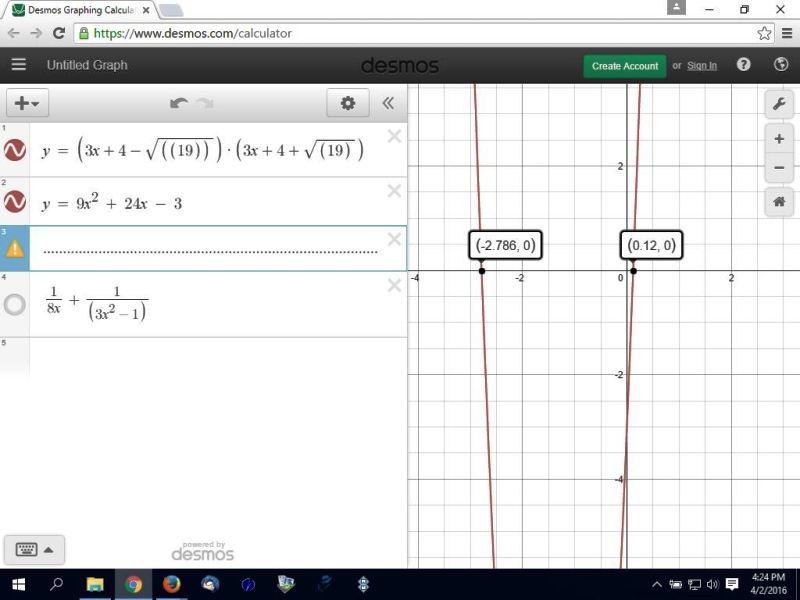Hide graph of expression 1

tap(15, 150)
